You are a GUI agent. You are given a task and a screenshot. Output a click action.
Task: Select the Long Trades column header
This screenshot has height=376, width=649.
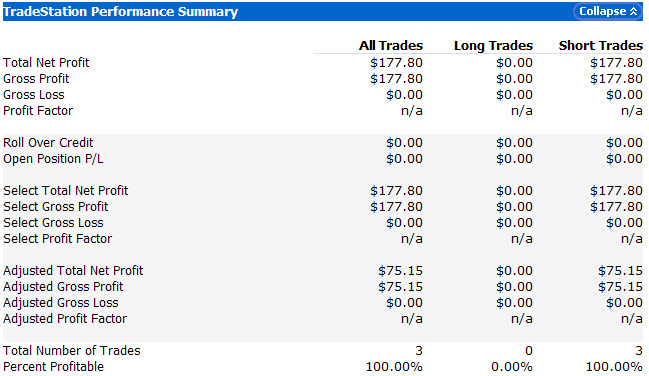493,46
